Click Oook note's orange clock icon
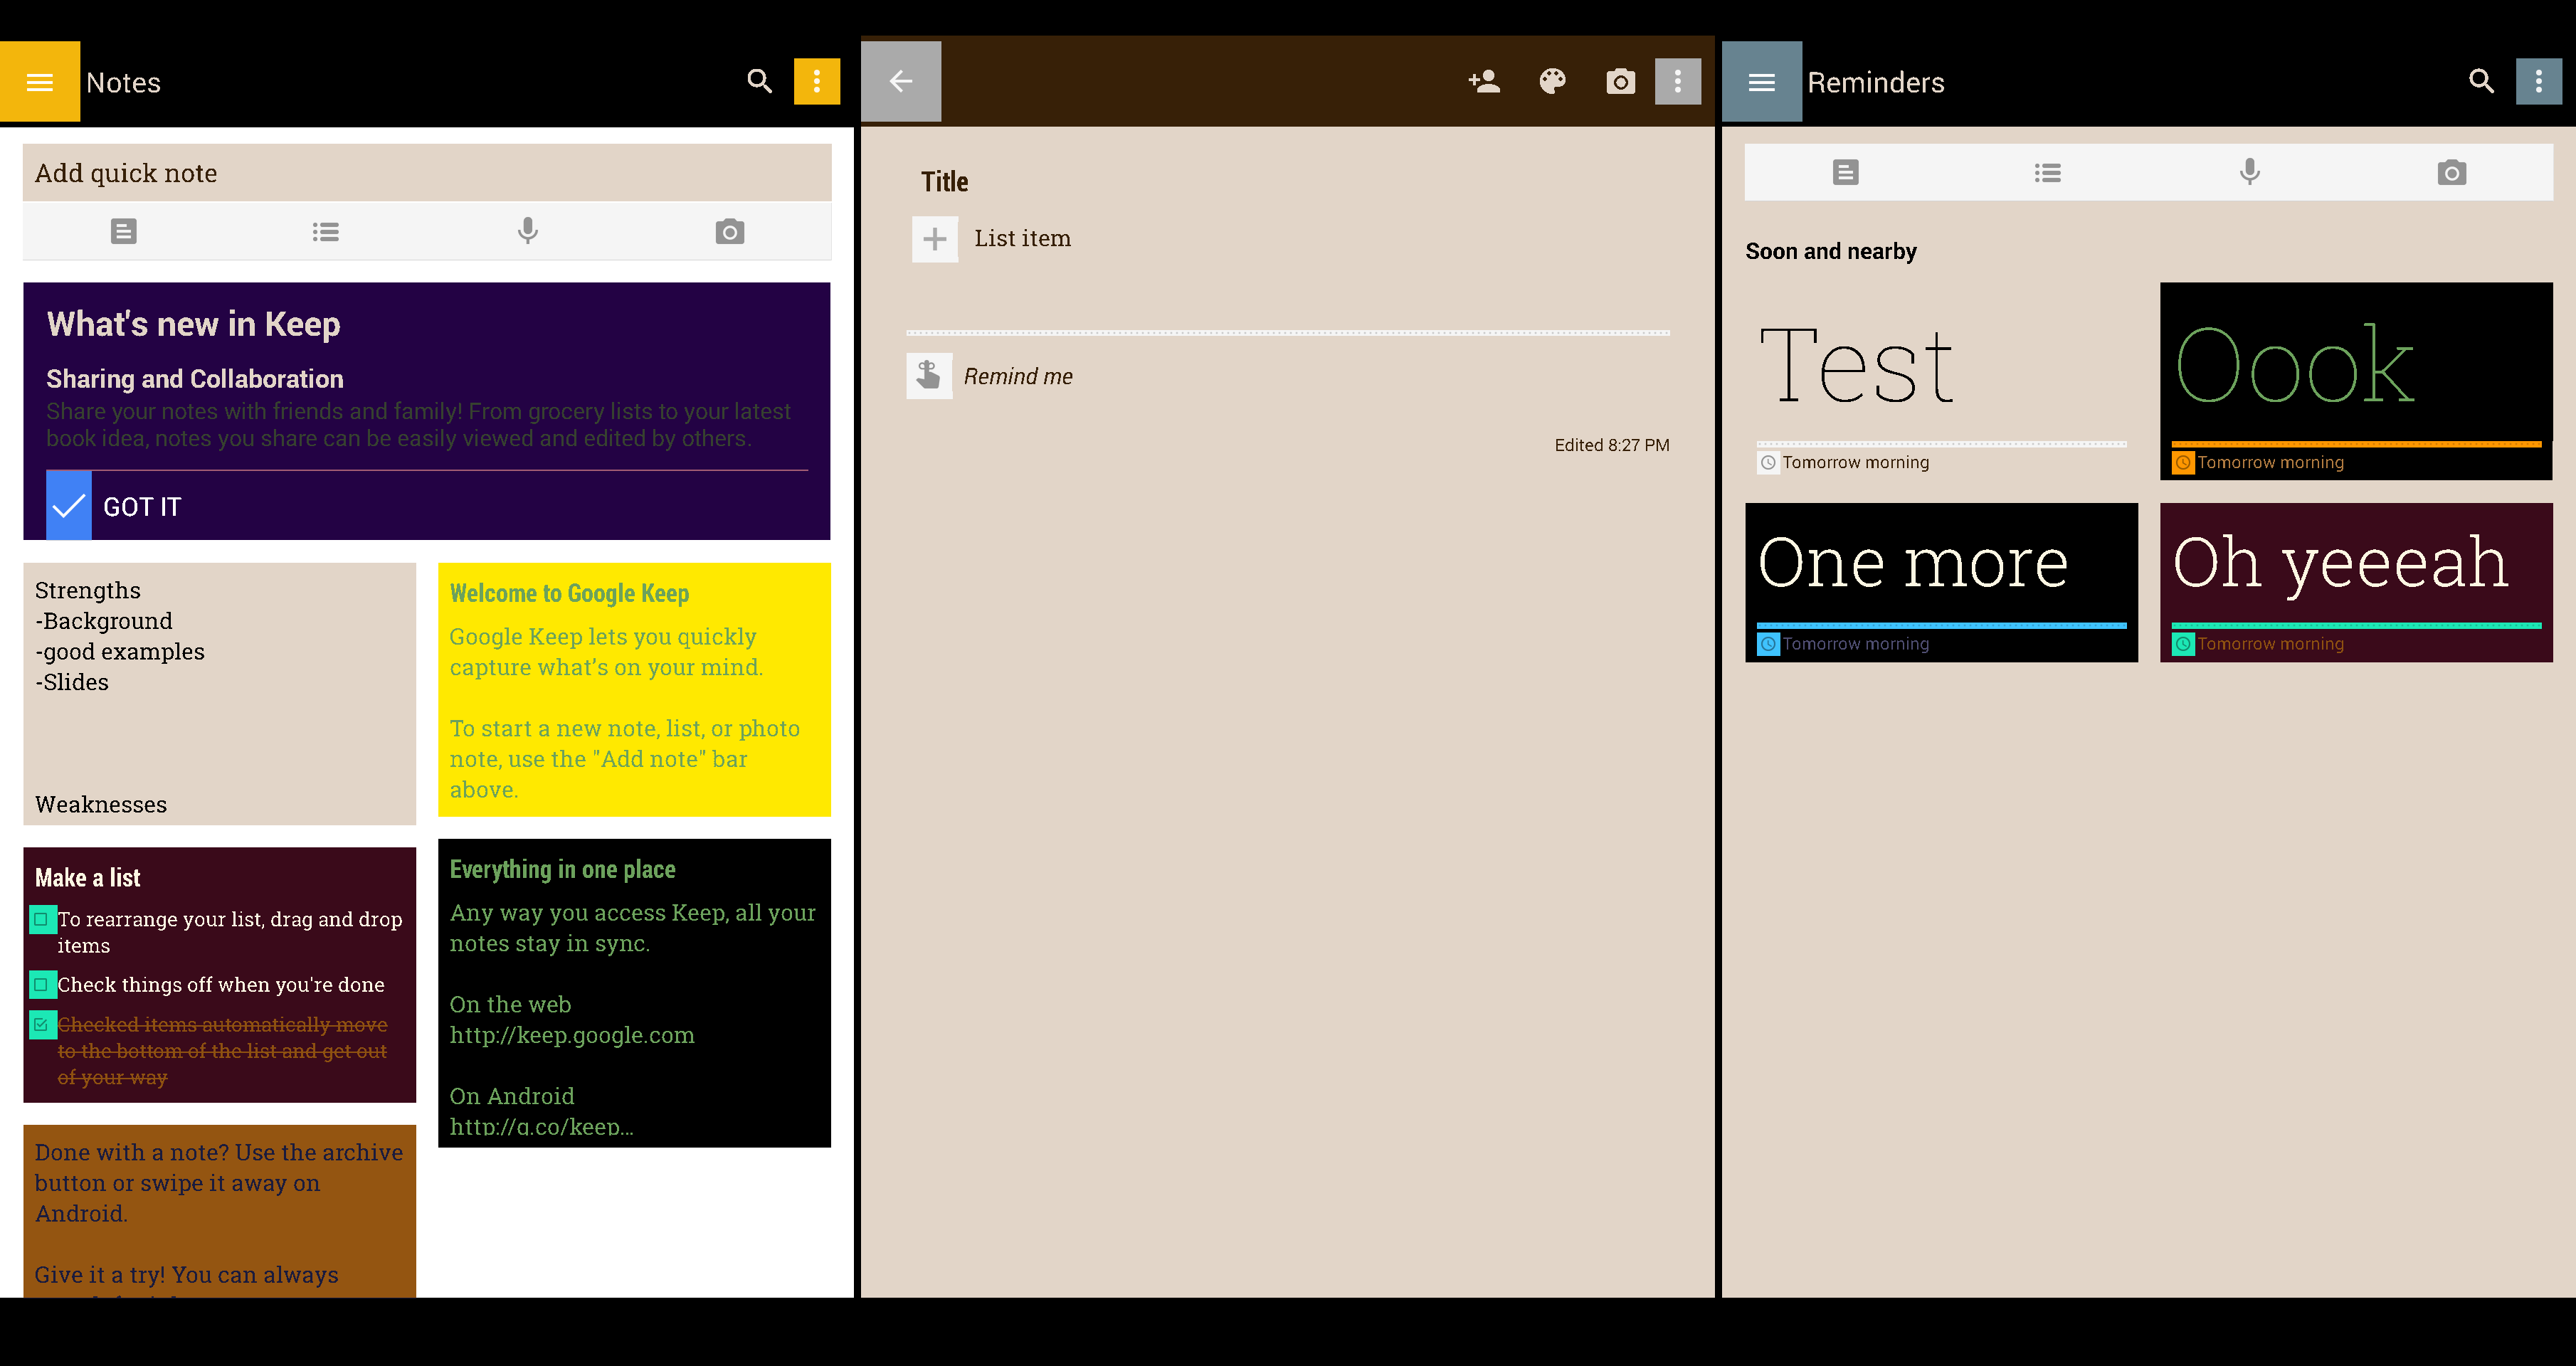2576x1366 pixels. point(2183,463)
